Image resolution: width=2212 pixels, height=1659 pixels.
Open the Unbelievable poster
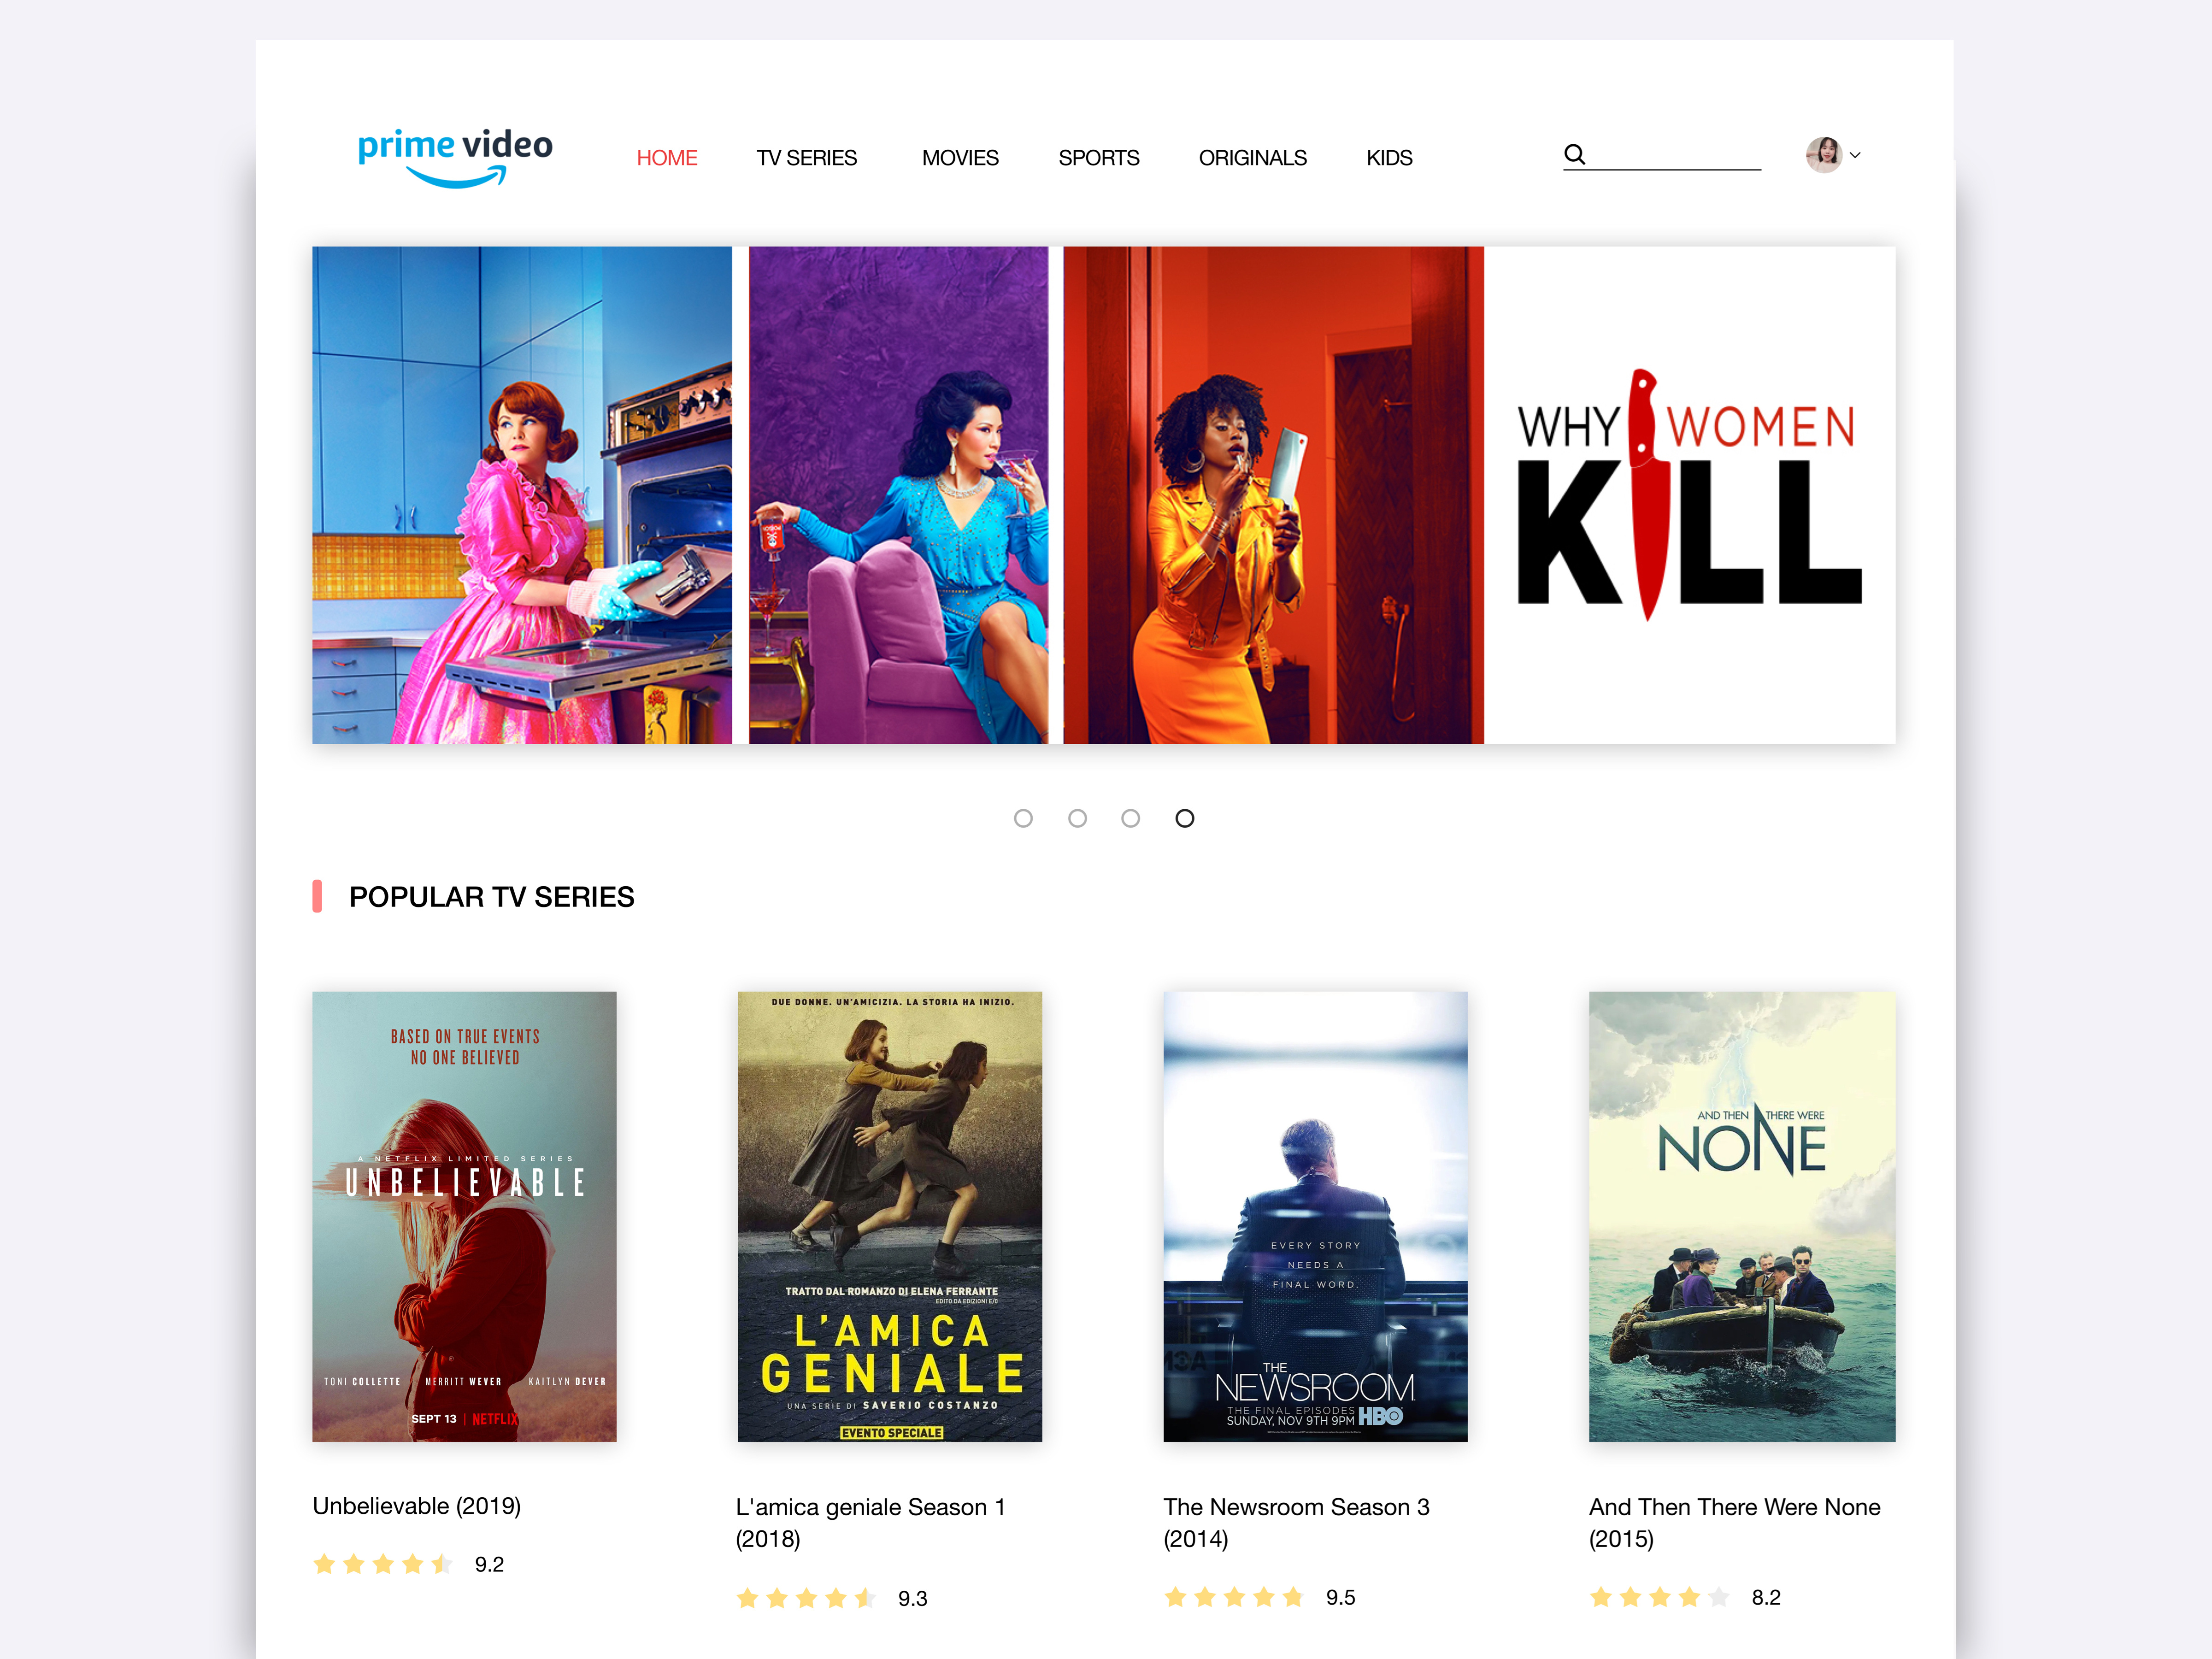(x=464, y=1216)
